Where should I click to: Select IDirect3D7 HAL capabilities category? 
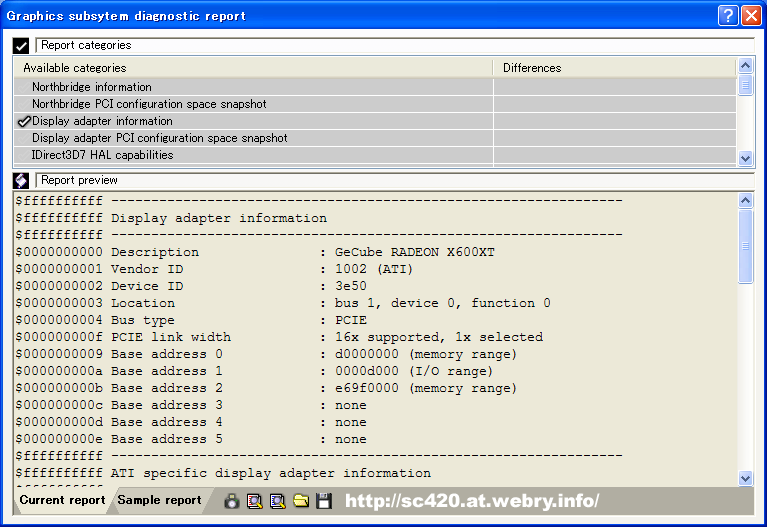point(102,155)
